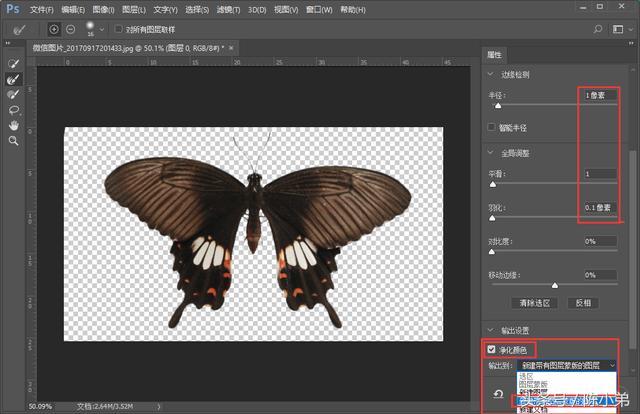Select the Refine Edge Brush tool

point(13,79)
